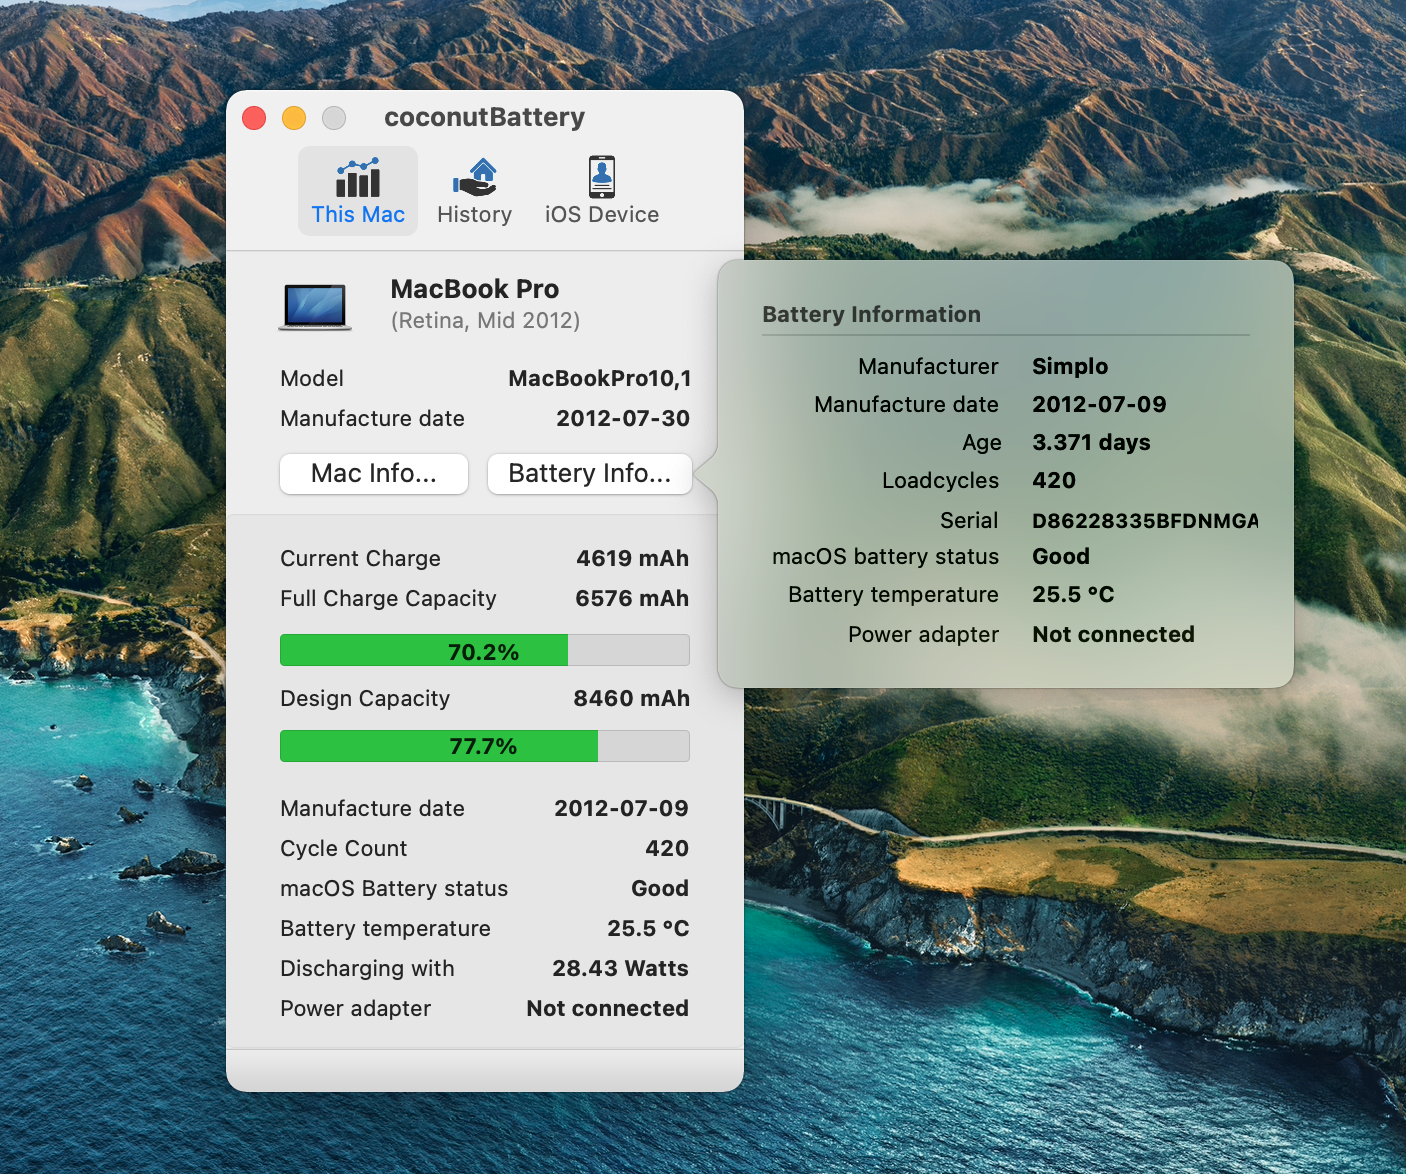Click the gray disabled zoom button
The width and height of the screenshot is (1406, 1174).
[334, 118]
